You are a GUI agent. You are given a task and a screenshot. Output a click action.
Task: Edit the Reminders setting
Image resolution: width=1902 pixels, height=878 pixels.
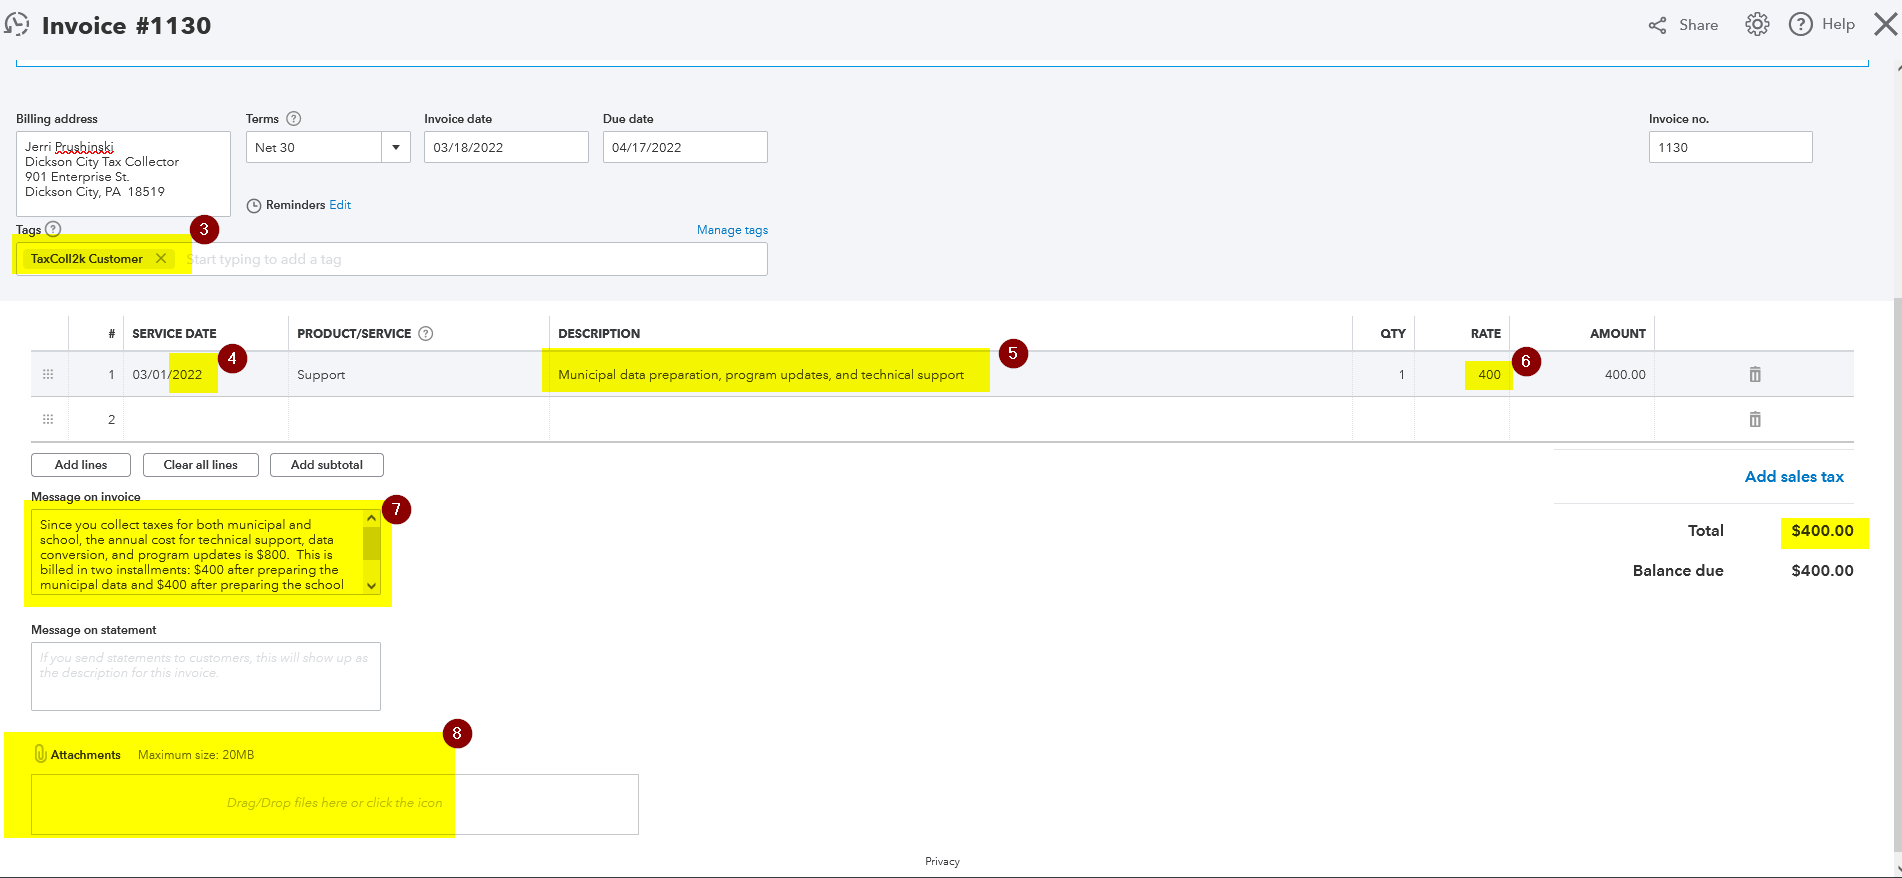coord(340,205)
